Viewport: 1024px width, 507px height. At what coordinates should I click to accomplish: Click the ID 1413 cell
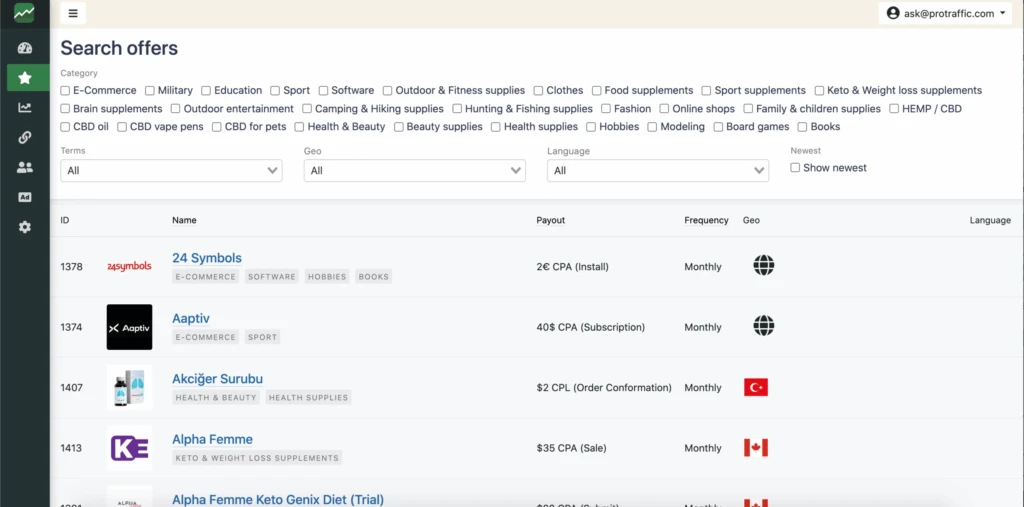[x=71, y=448]
